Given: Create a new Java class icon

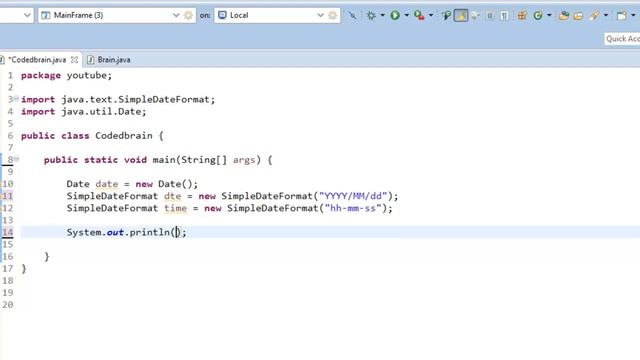Looking at the screenshot, I should tap(538, 16).
